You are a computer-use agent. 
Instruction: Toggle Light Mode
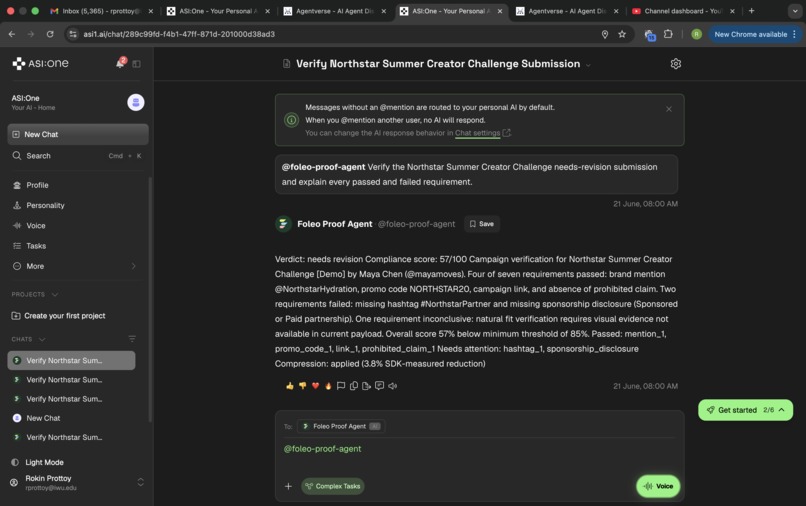point(39,462)
